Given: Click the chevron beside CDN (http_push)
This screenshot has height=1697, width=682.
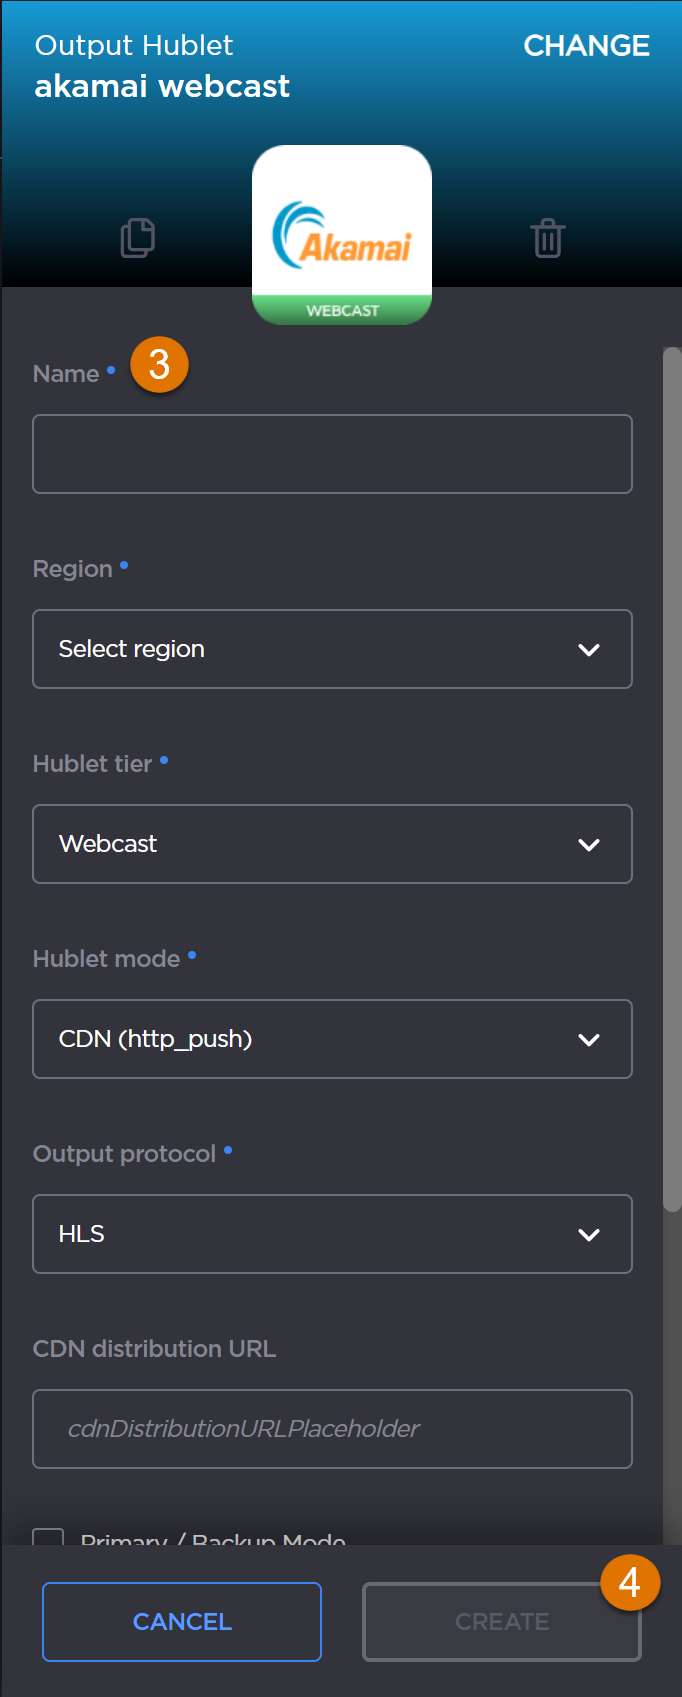Looking at the screenshot, I should (590, 1038).
